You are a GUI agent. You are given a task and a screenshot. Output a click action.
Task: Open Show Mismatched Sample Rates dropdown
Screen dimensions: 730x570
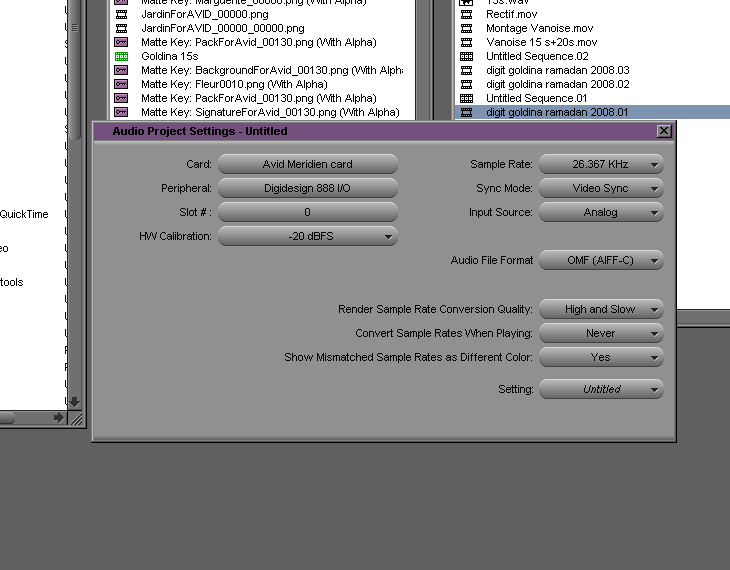[601, 358]
